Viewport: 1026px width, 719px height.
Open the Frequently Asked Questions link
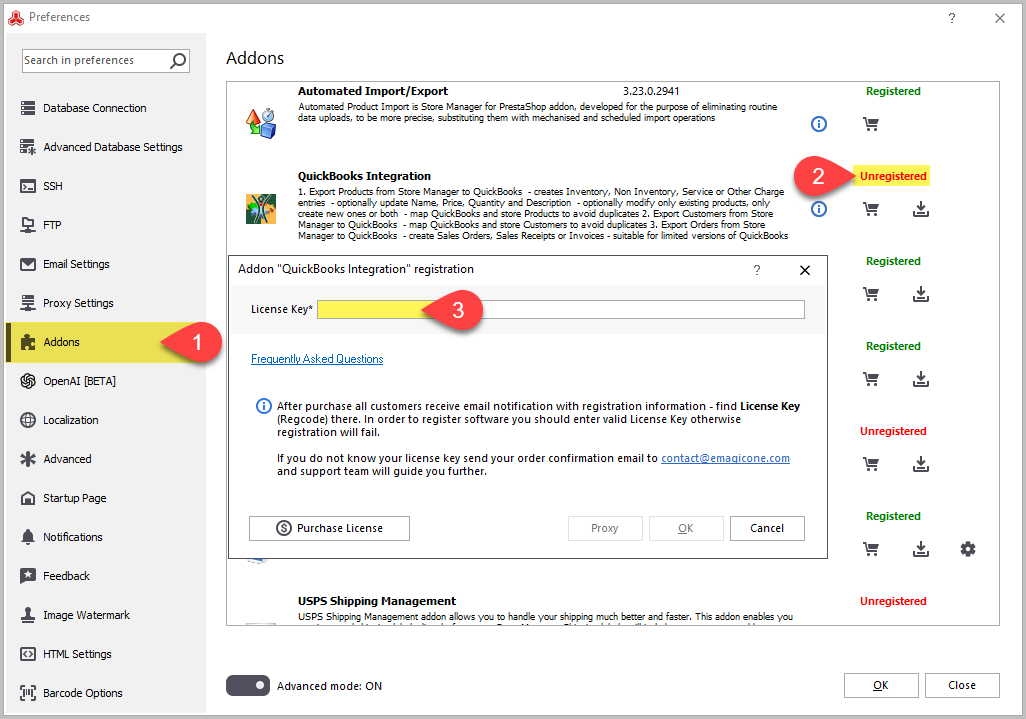[317, 359]
